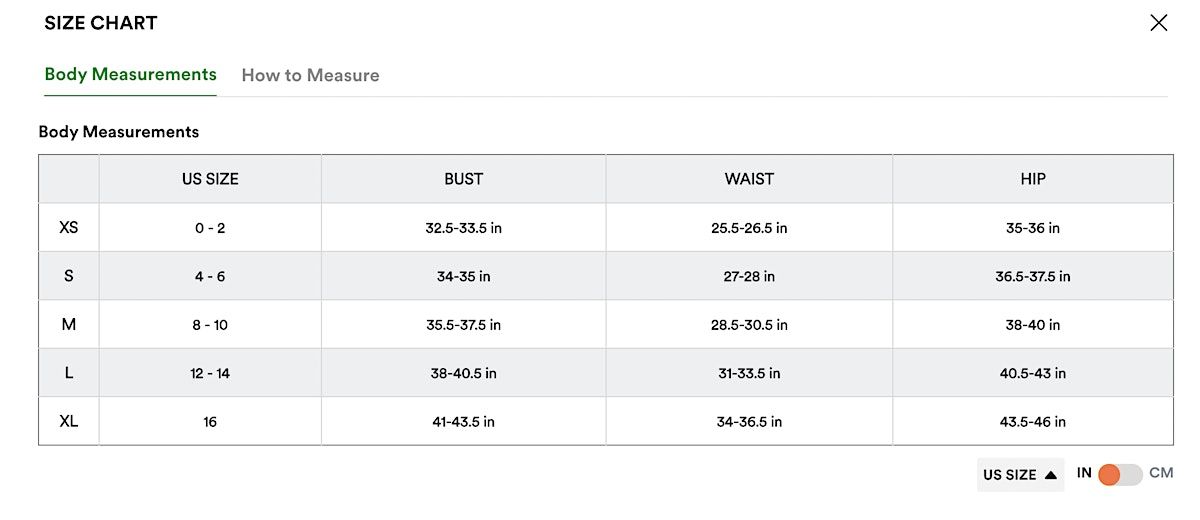The height and width of the screenshot is (520, 1200).
Task: Close the size chart dialog
Action: 1158,23
